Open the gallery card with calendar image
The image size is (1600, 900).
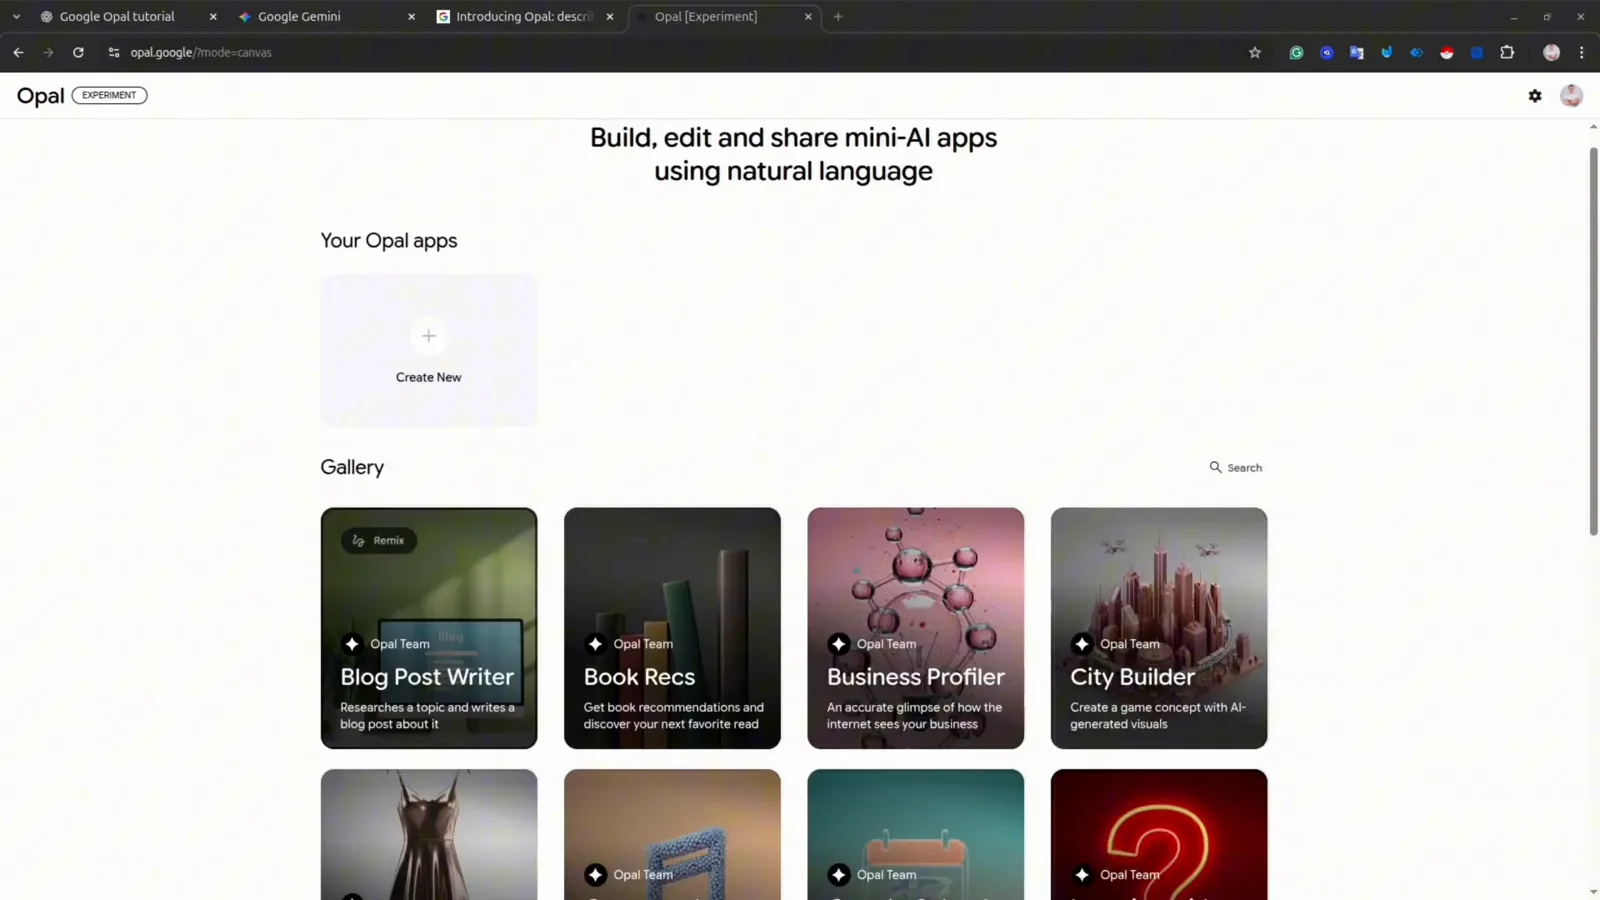(x=915, y=835)
